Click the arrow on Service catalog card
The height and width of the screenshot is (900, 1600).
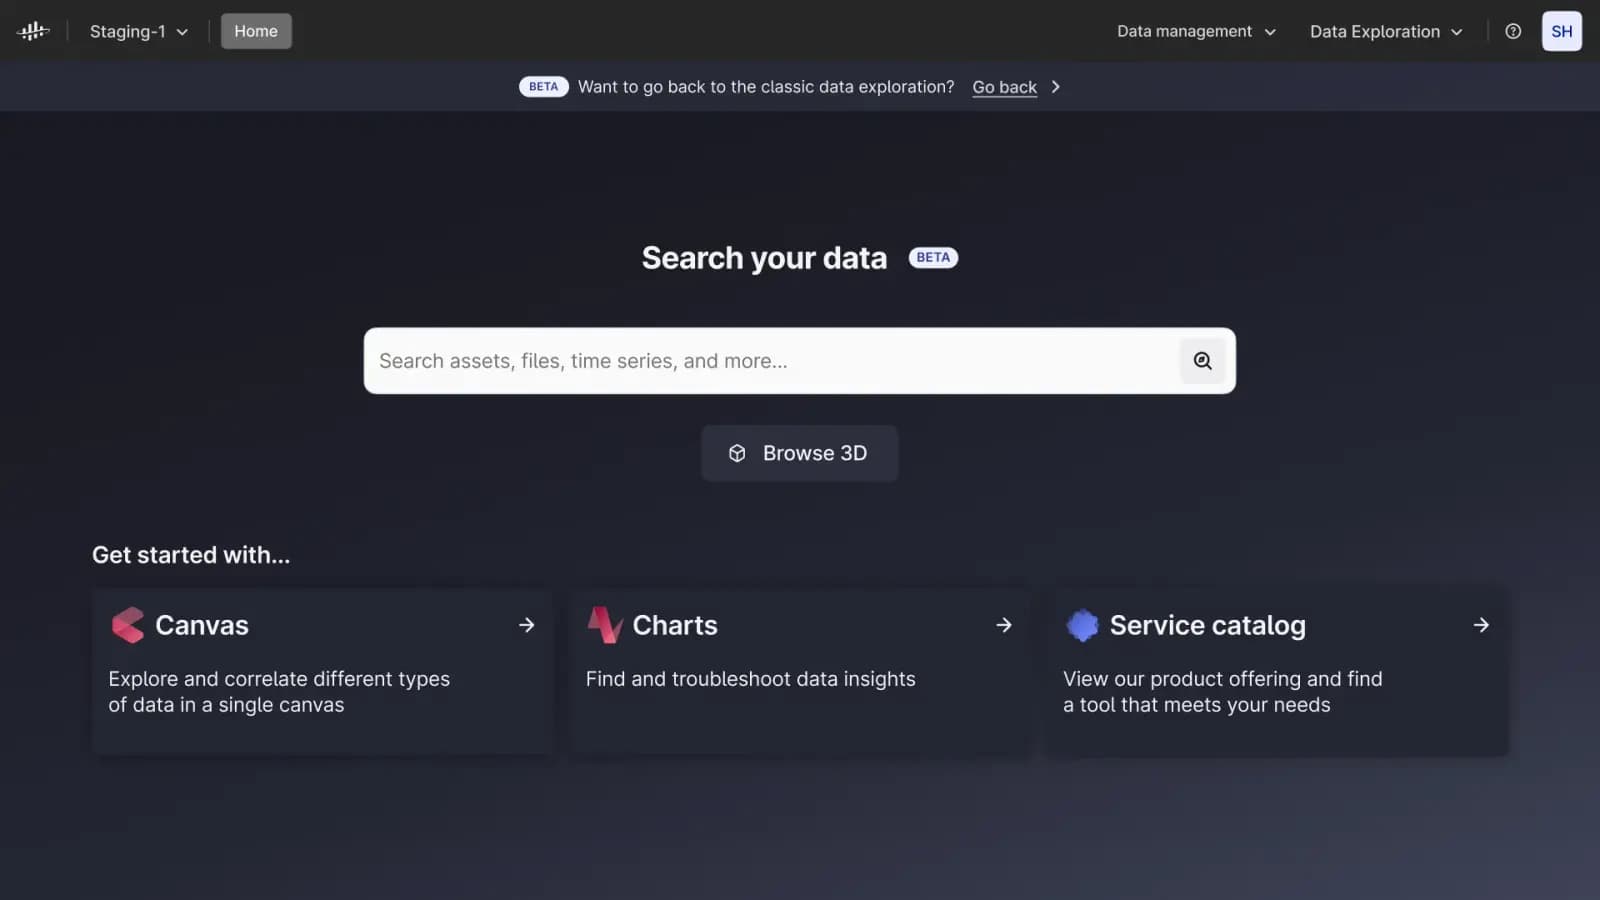pos(1481,625)
